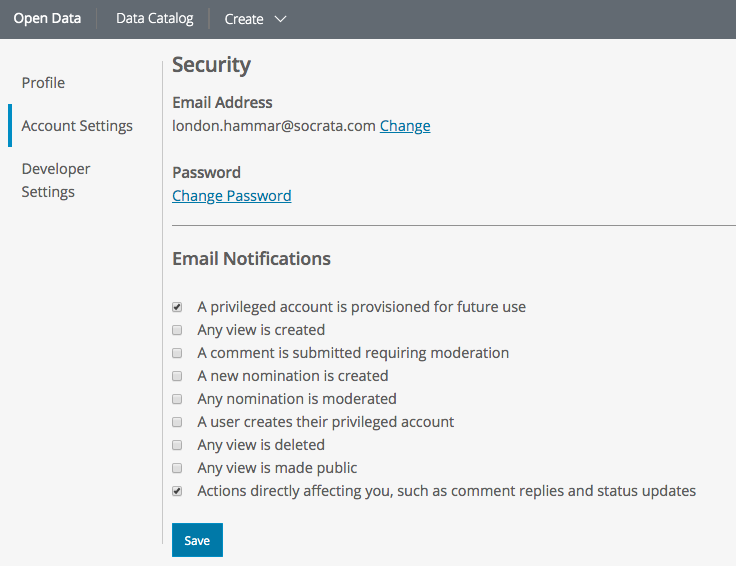Enable 'Any view is created' notification

click(x=177, y=330)
